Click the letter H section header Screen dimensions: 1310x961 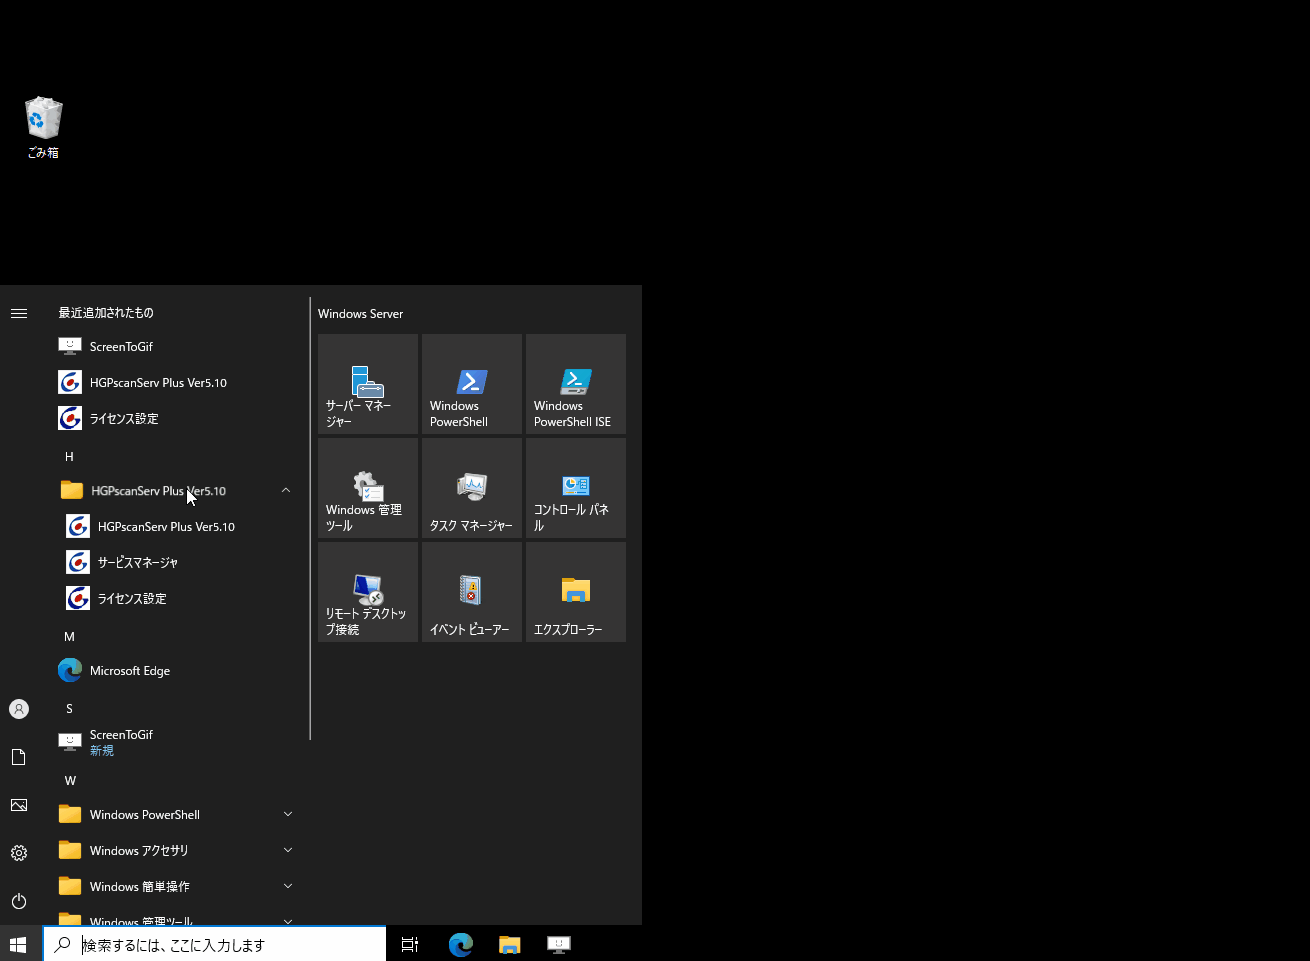(69, 456)
